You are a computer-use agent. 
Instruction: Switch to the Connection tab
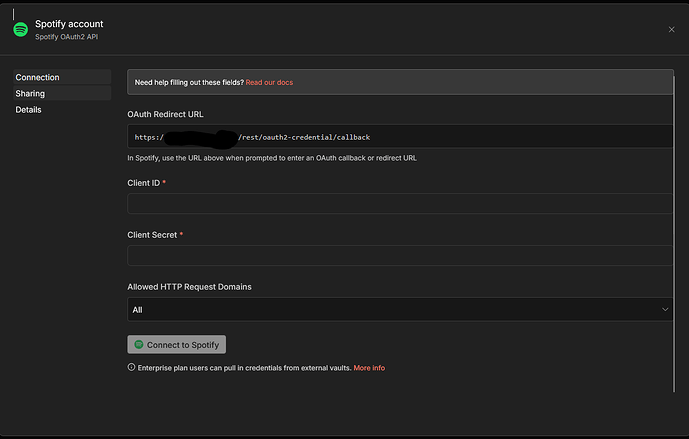[x=37, y=77]
